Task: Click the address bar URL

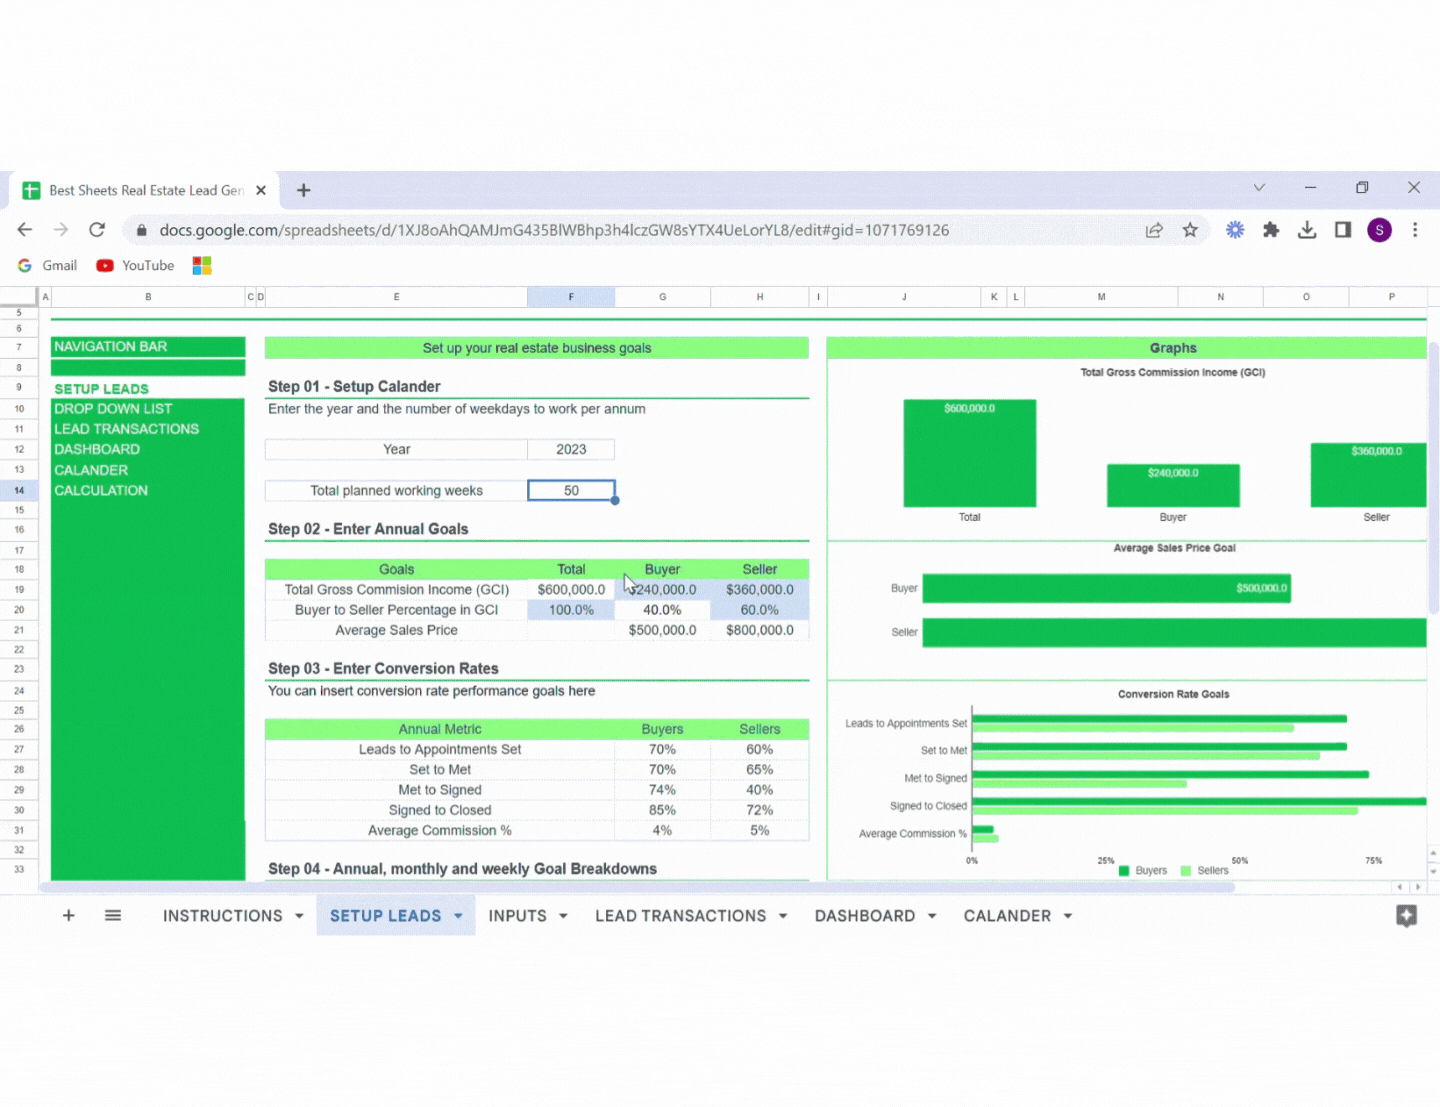Action: tap(554, 230)
